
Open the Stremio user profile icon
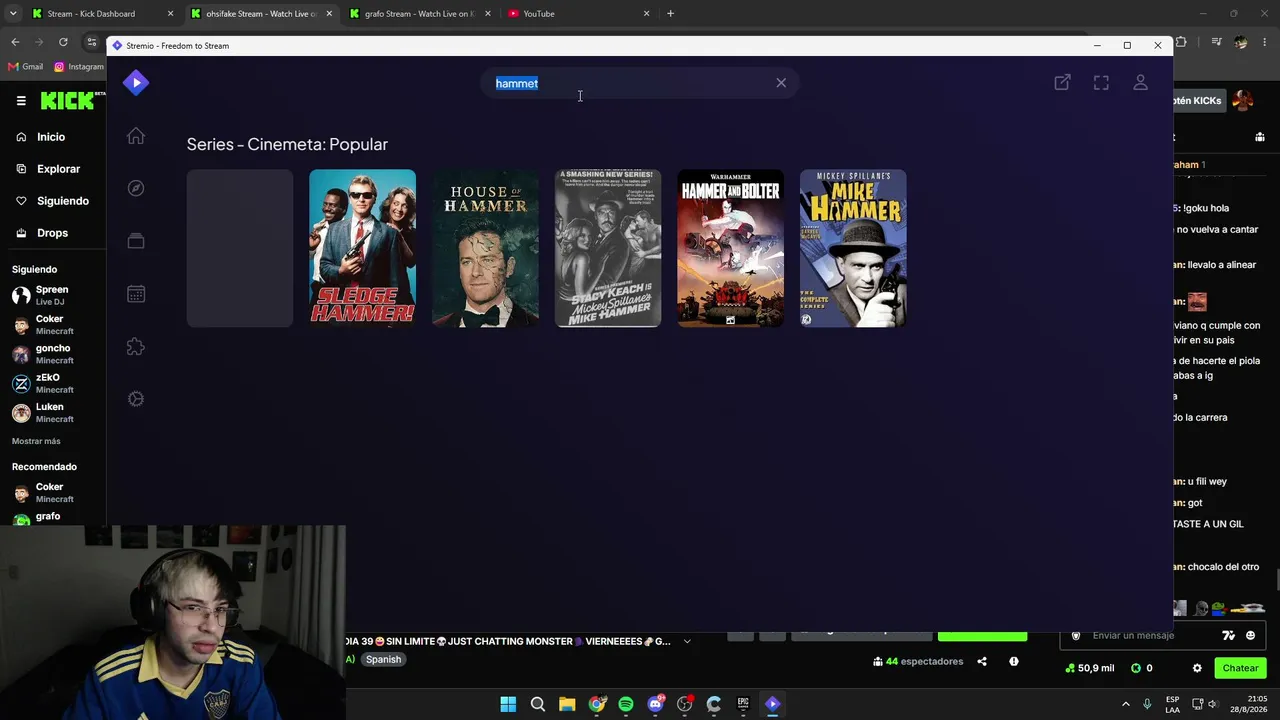click(1140, 83)
